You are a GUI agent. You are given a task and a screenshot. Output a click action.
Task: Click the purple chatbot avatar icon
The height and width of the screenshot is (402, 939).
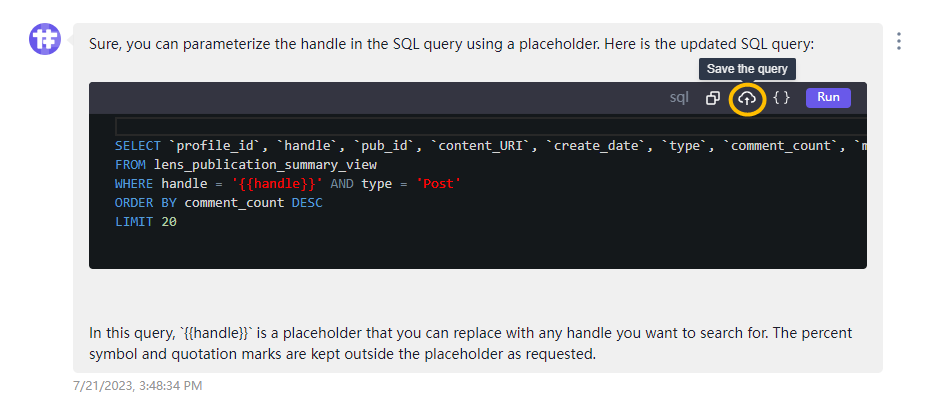pos(45,39)
